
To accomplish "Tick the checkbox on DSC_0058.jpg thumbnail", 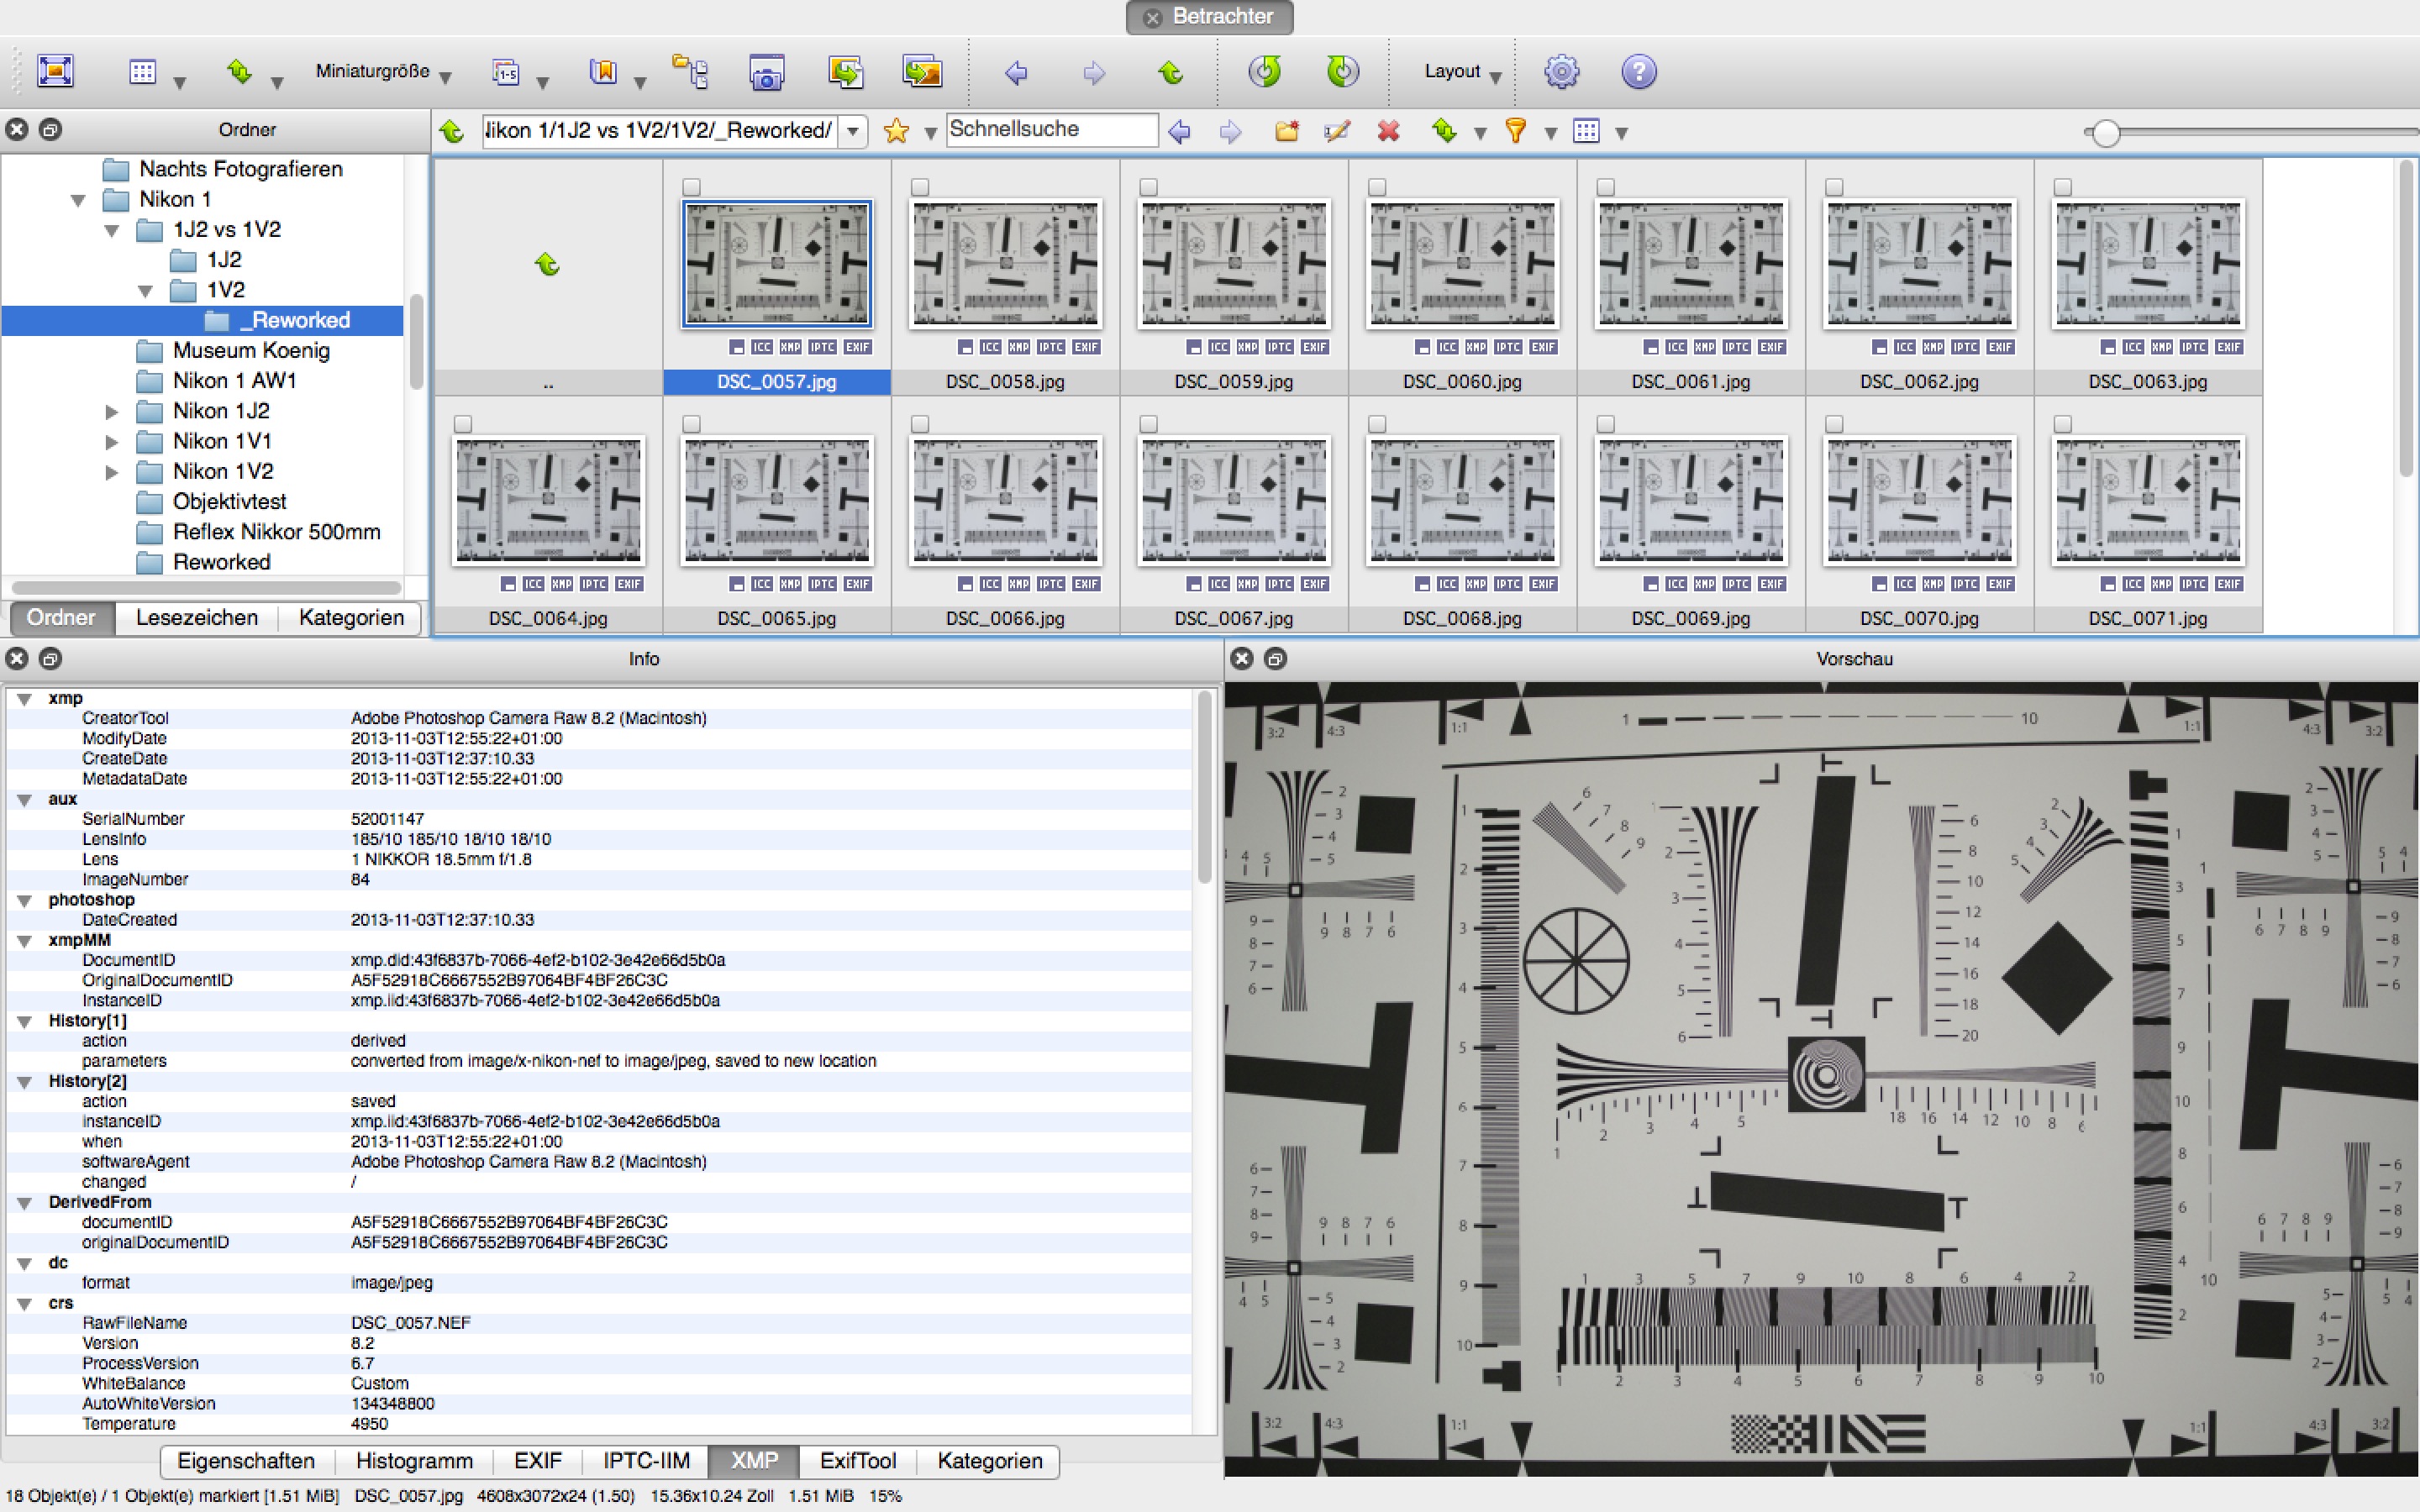I will pyautogui.click(x=920, y=187).
